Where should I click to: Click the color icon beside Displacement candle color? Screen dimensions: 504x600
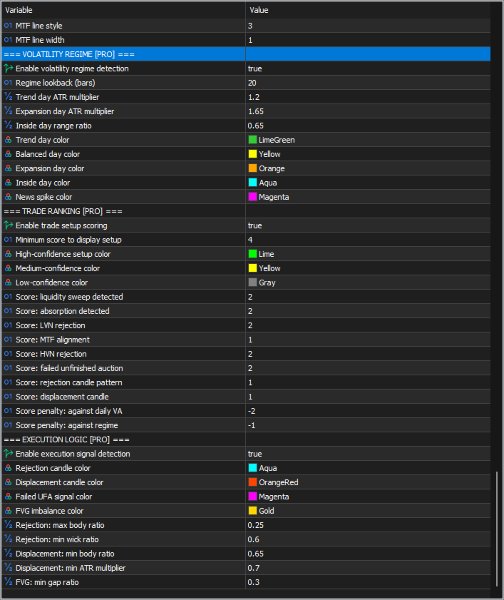[x=8, y=482]
